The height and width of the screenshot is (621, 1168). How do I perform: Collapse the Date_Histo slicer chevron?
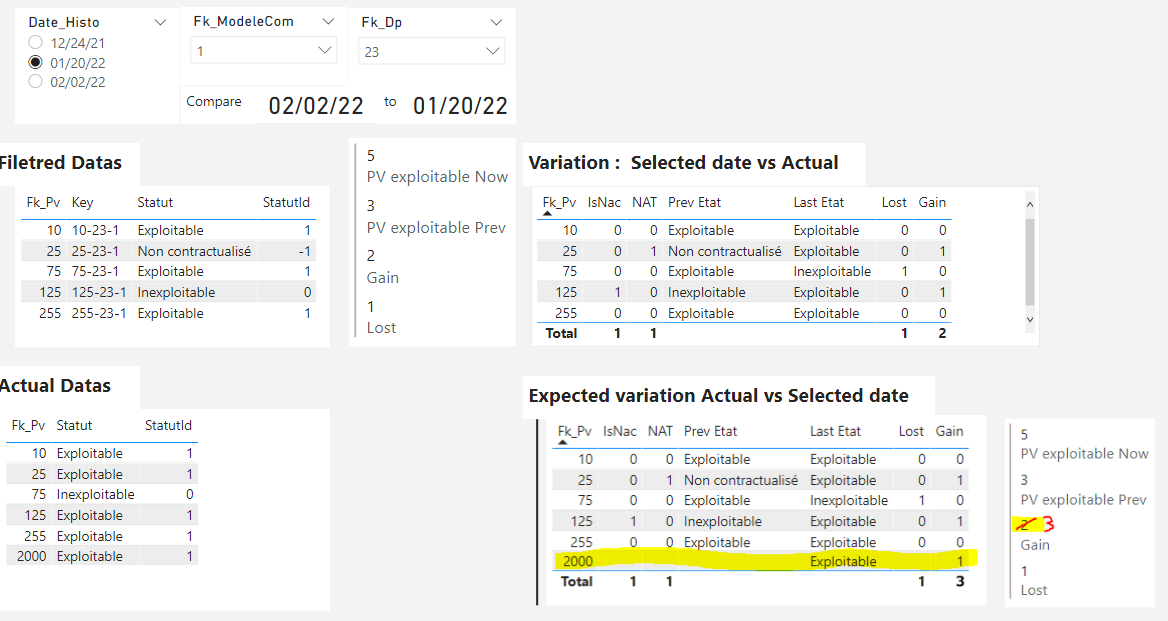[159, 22]
